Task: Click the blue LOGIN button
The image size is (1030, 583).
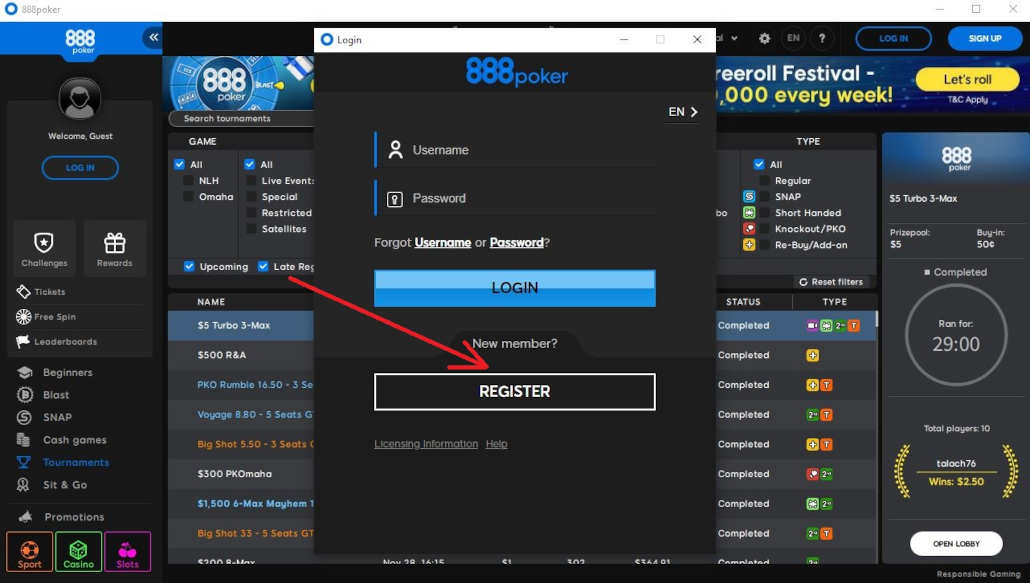Action: click(x=515, y=288)
